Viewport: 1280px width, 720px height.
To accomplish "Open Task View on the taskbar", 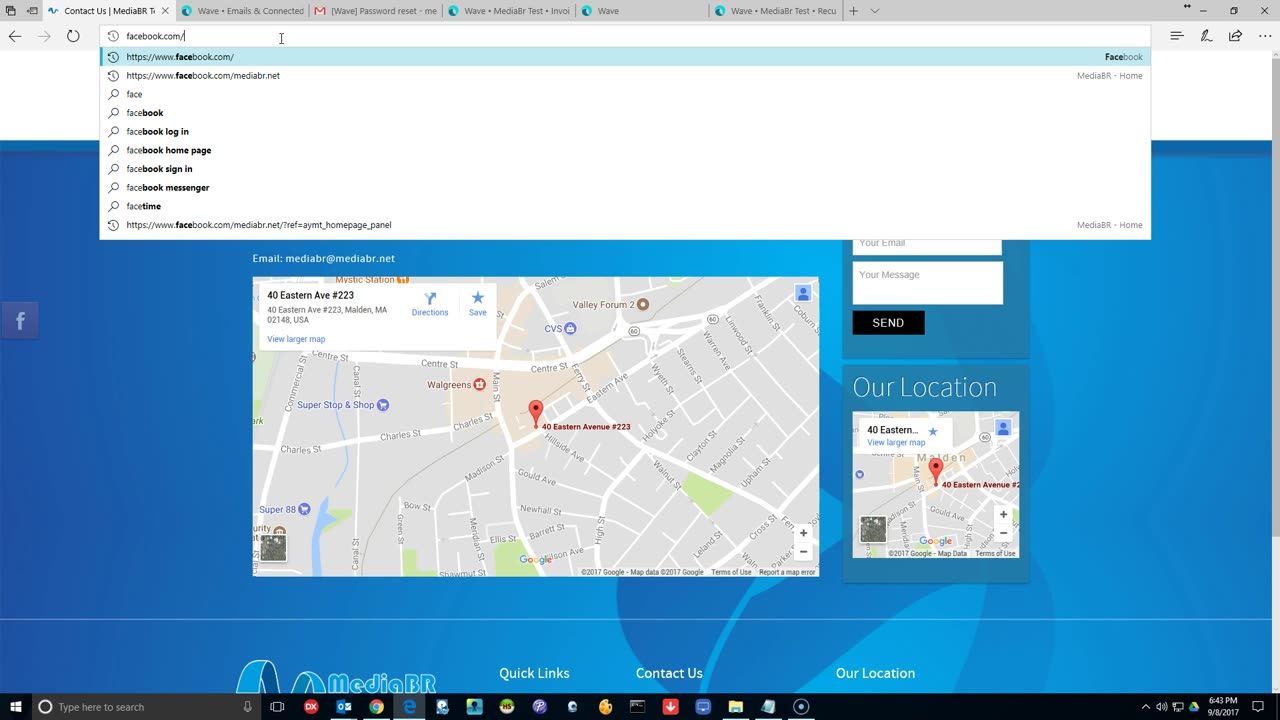I will pyautogui.click(x=277, y=707).
